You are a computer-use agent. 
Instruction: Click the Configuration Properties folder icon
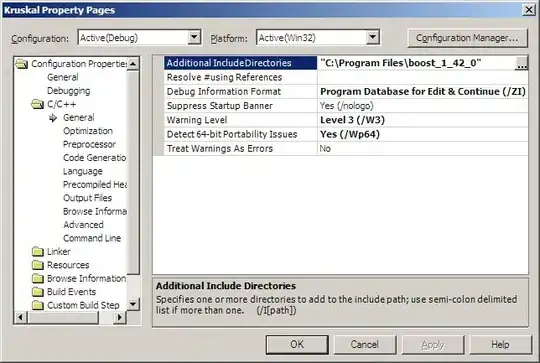pyautogui.click(x=22, y=64)
